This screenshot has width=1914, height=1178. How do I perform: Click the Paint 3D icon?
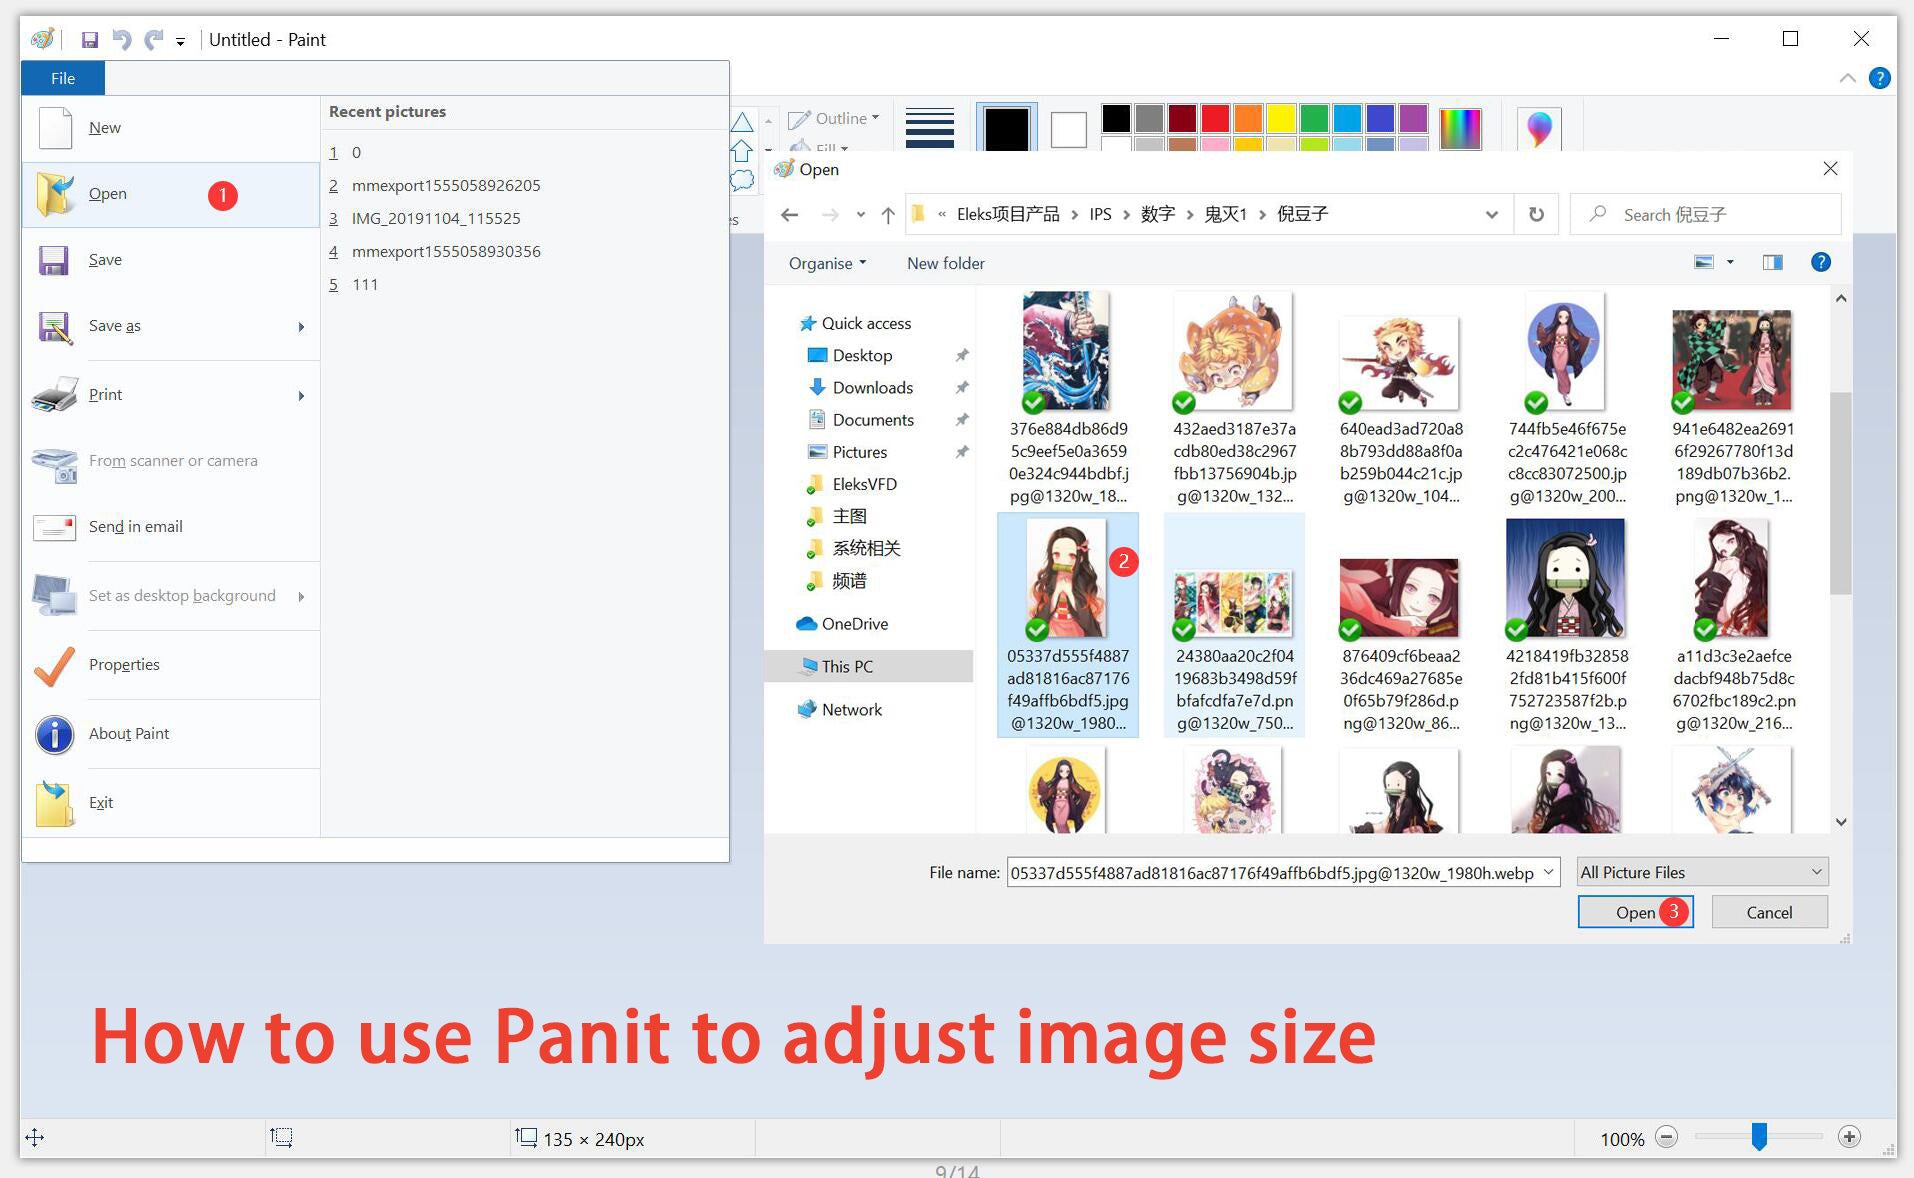coord(1539,128)
